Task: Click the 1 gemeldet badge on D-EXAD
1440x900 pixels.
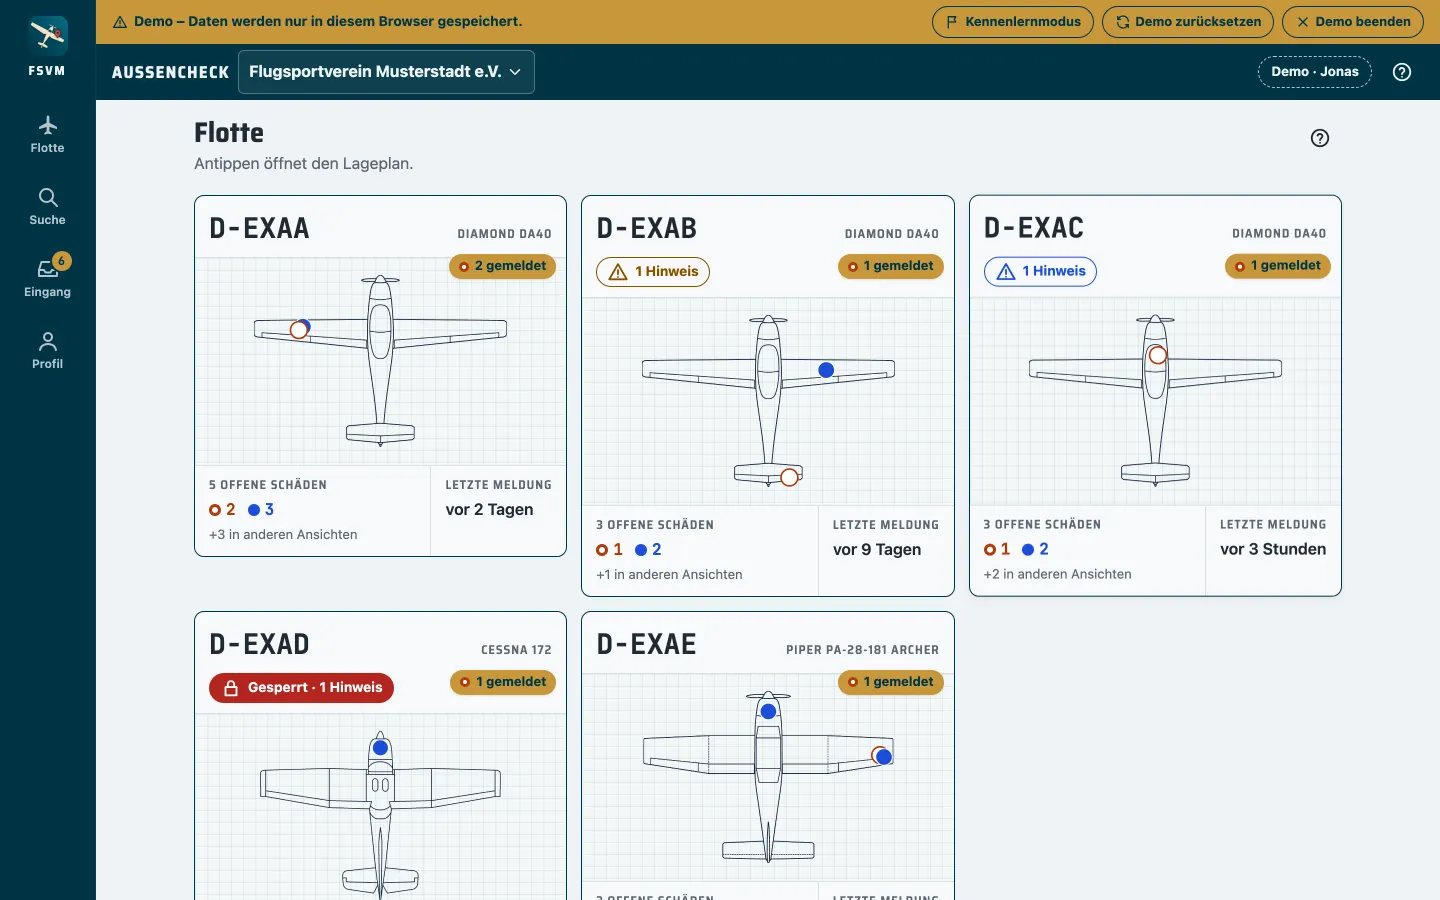Action: [x=504, y=682]
